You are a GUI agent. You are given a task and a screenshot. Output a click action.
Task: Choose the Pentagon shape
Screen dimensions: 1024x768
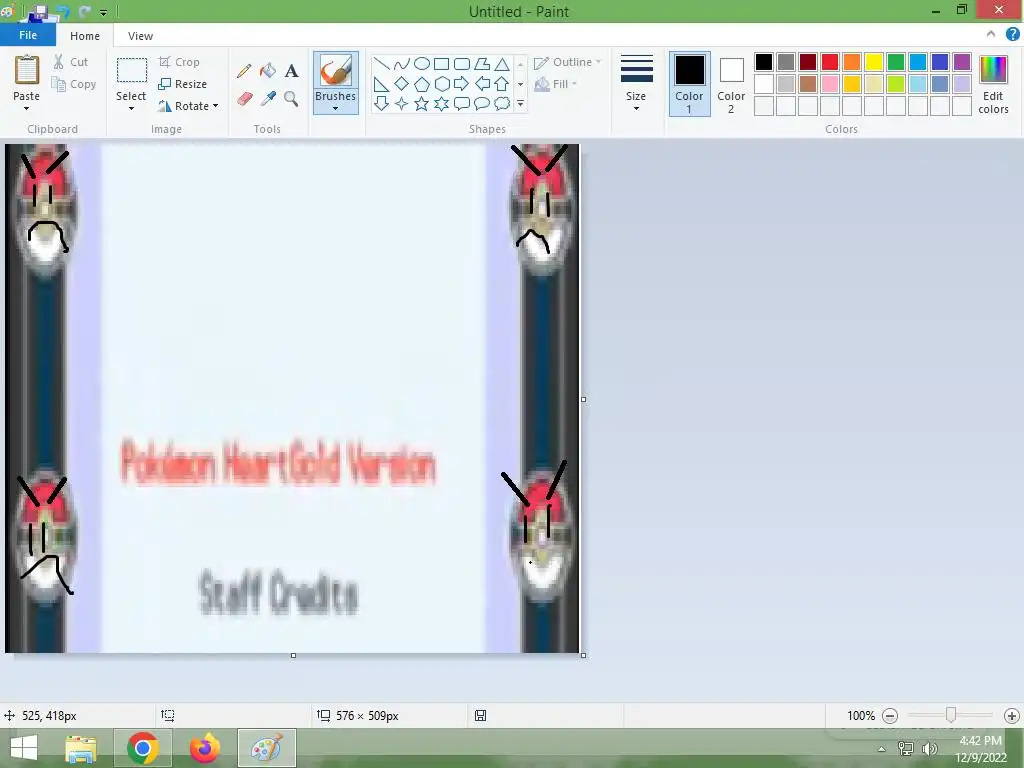[x=422, y=84]
